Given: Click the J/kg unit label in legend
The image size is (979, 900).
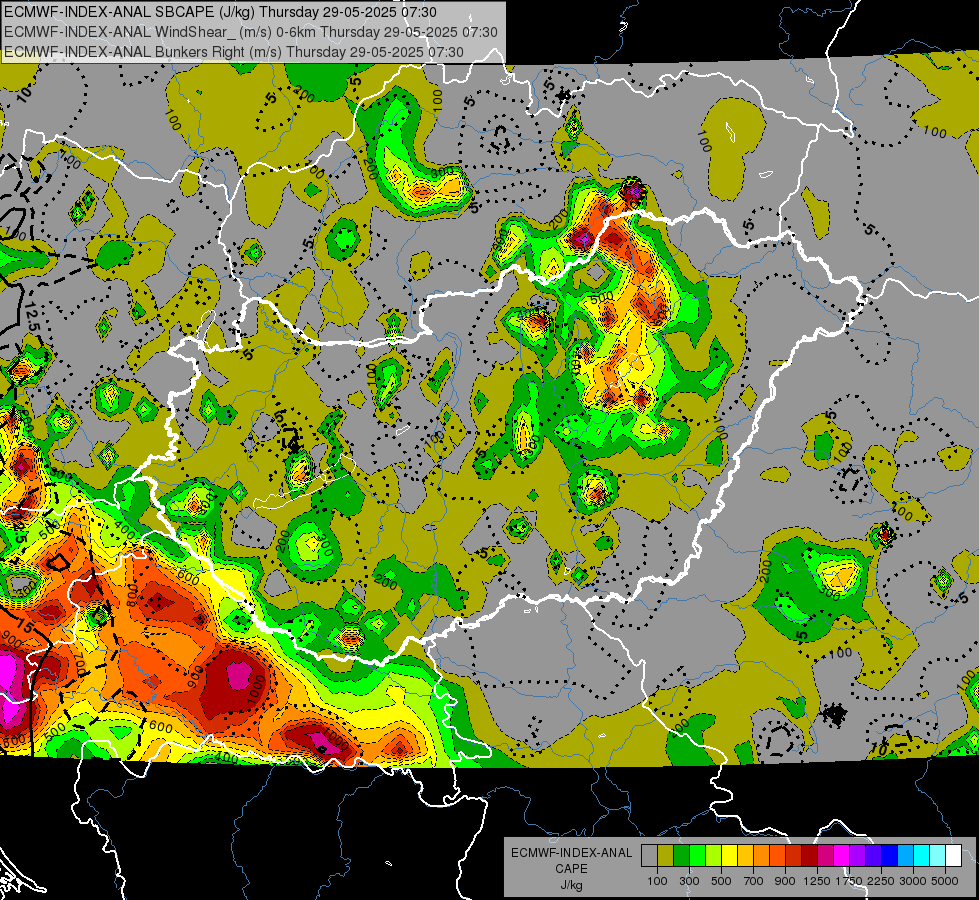Looking at the screenshot, I should pyautogui.click(x=571, y=885).
